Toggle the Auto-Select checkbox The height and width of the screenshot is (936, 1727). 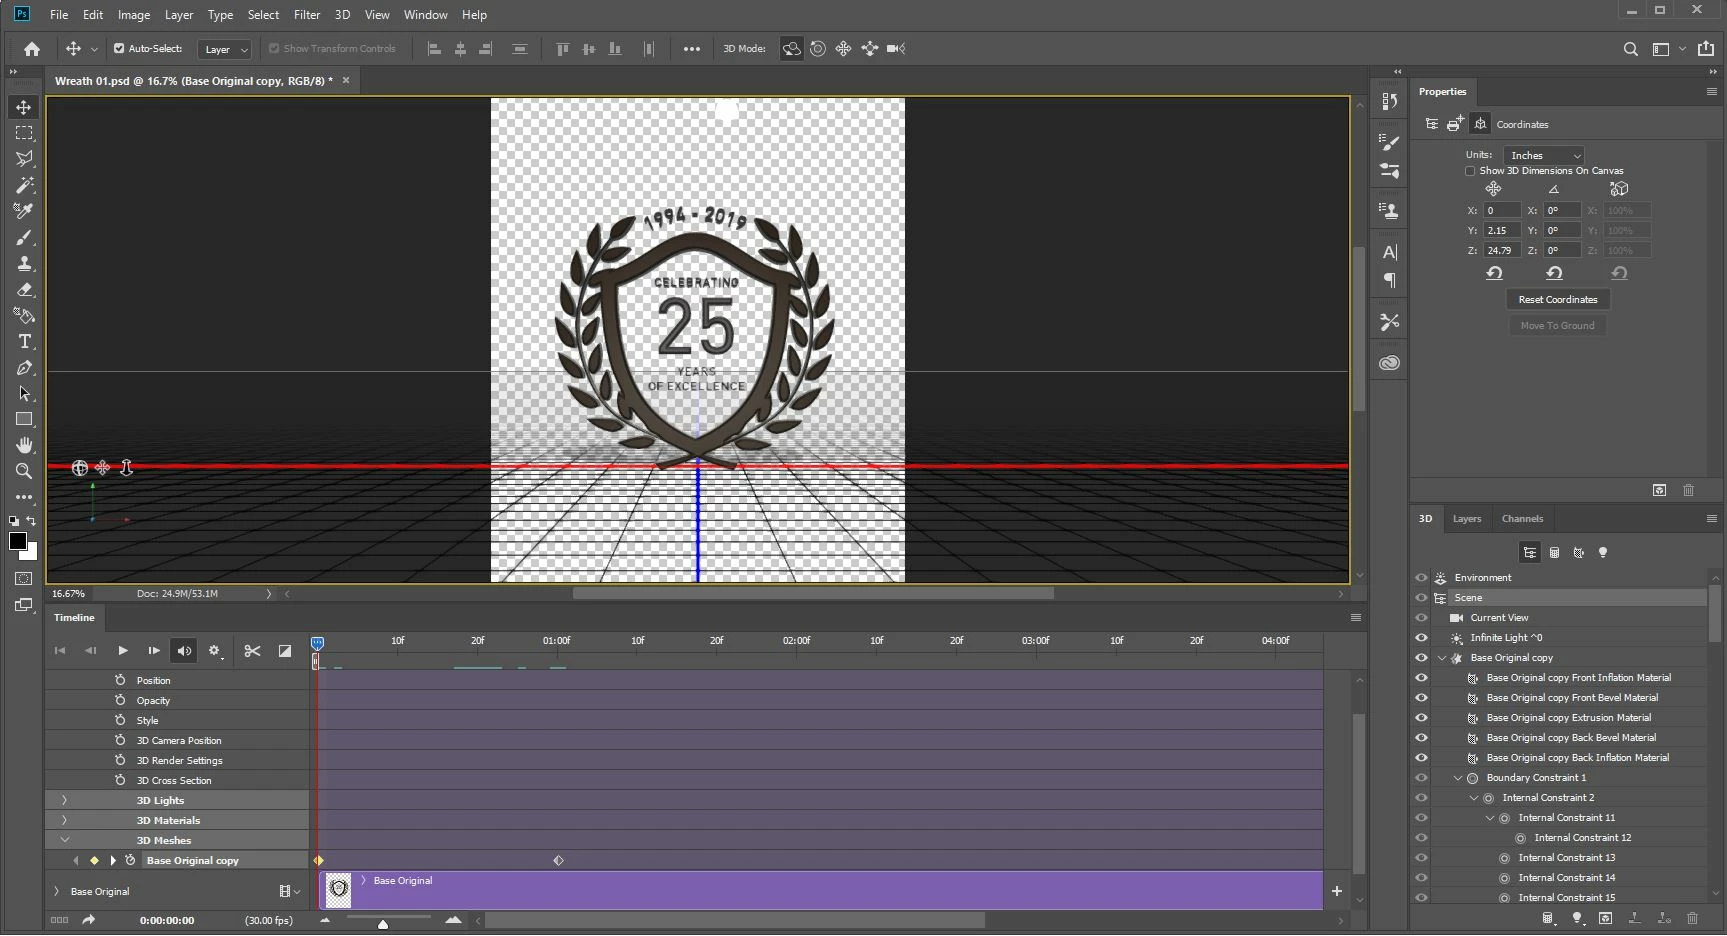click(x=119, y=48)
